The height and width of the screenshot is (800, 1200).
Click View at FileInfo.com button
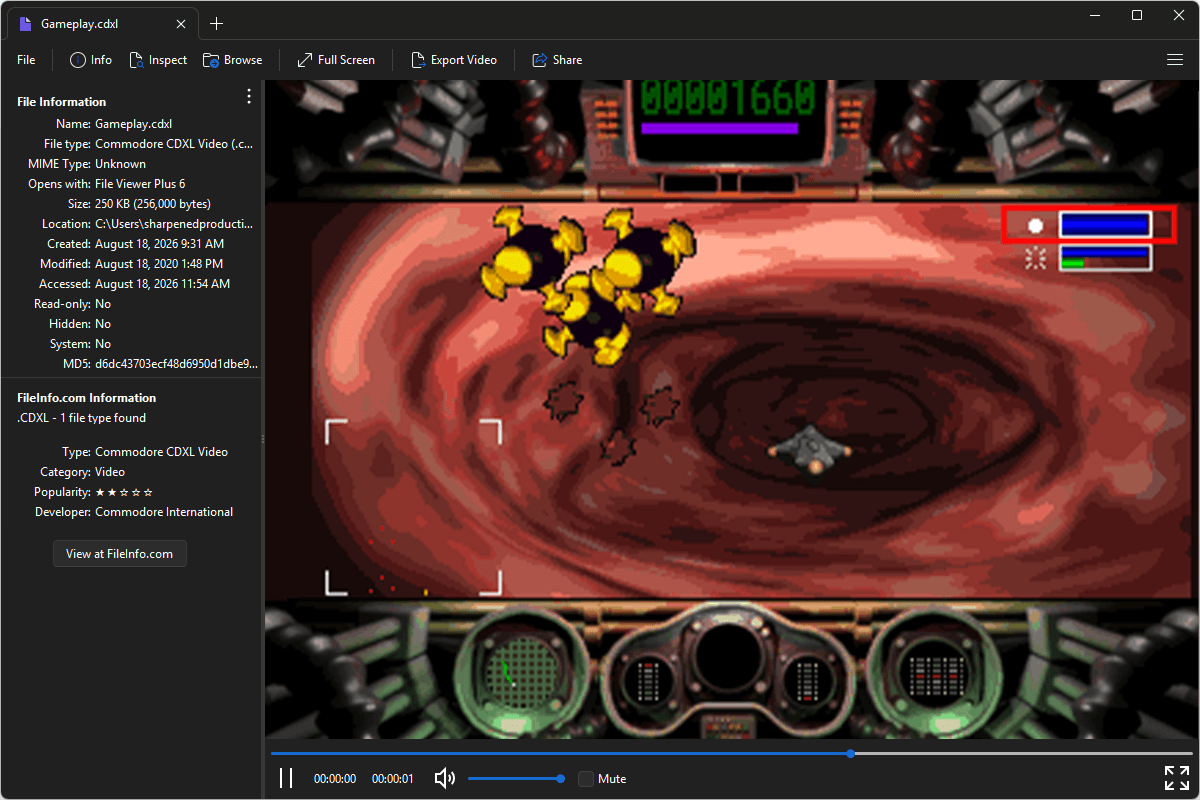120,553
